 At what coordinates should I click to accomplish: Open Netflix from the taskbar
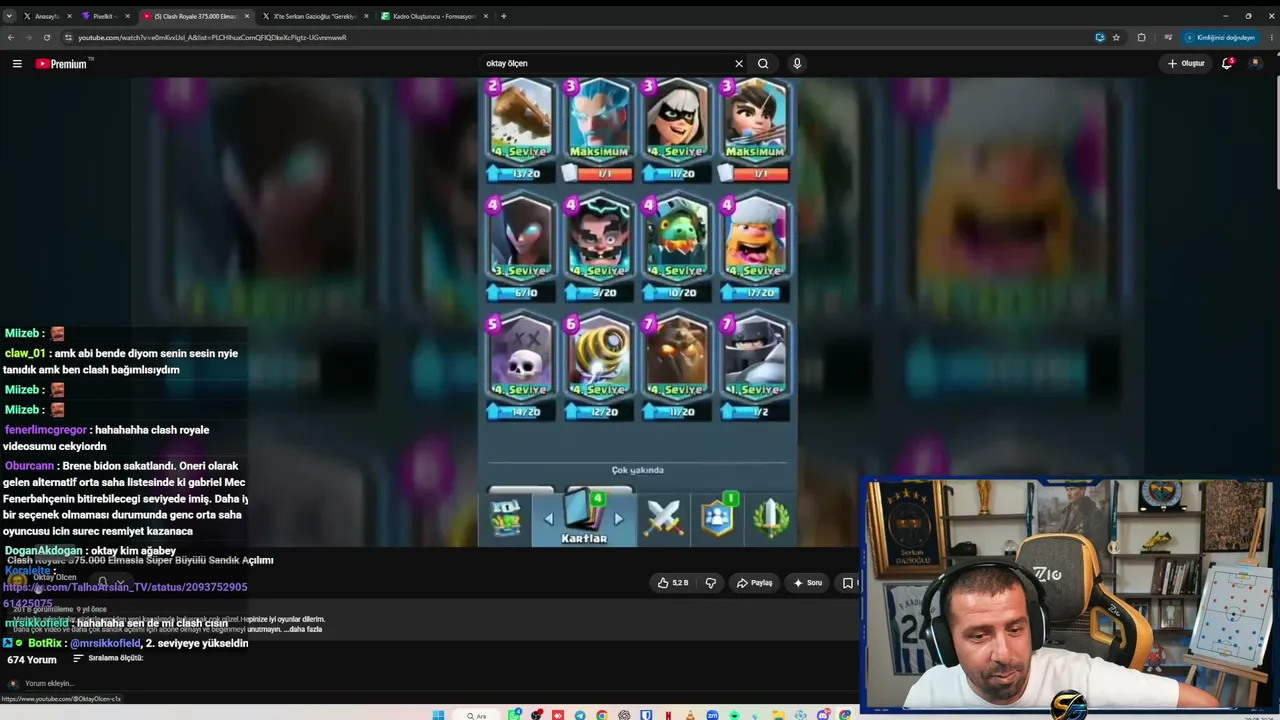point(668,715)
